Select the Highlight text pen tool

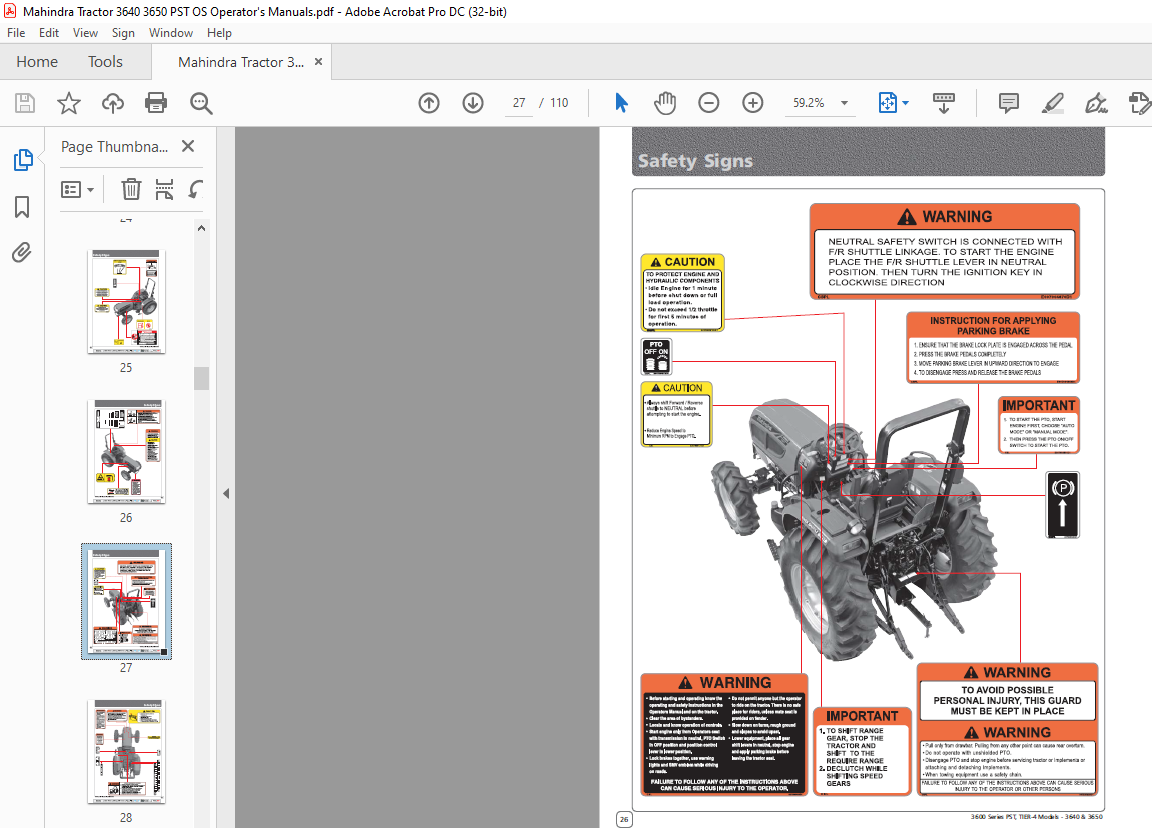pos(1053,103)
